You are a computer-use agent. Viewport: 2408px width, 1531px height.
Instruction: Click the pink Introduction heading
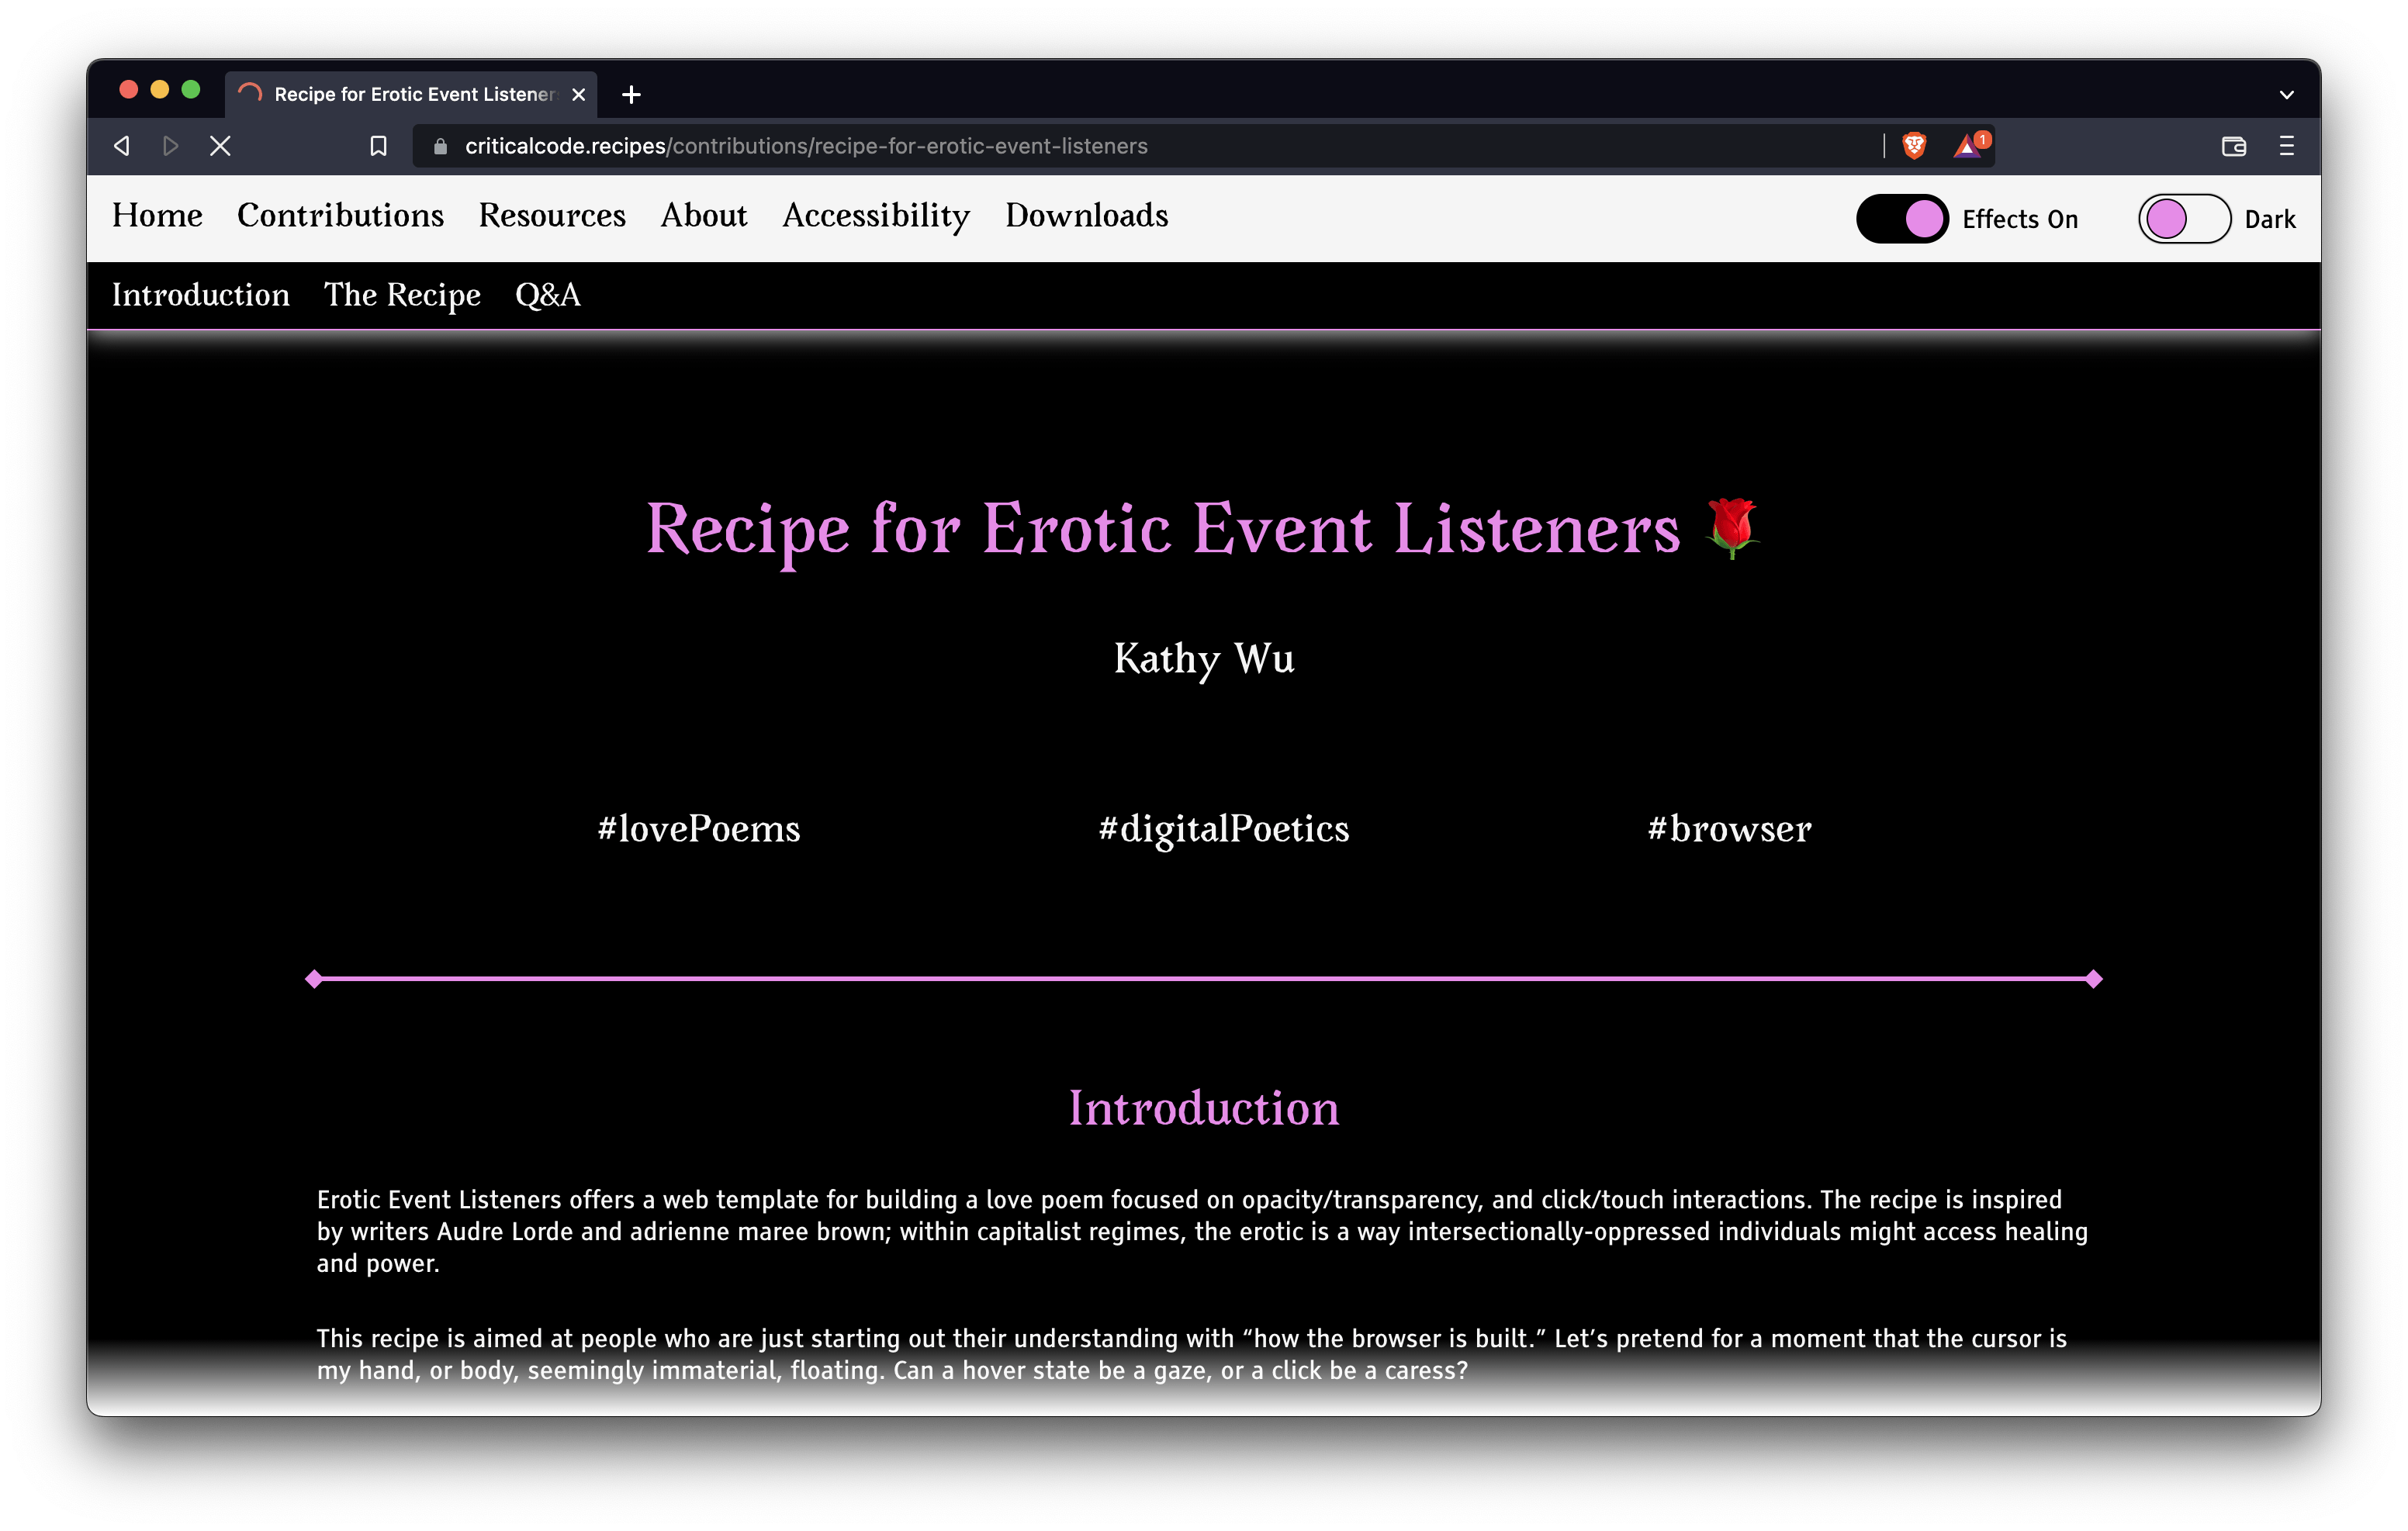[x=1204, y=1108]
